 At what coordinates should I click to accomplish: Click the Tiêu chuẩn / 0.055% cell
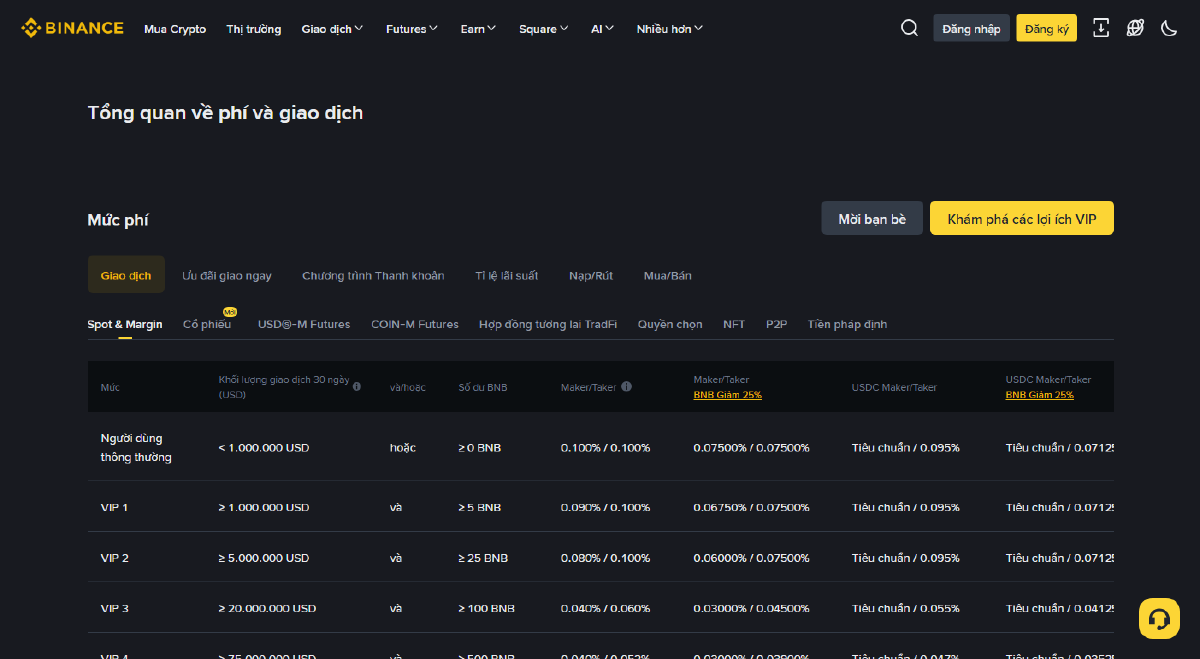pyautogui.click(x=905, y=608)
